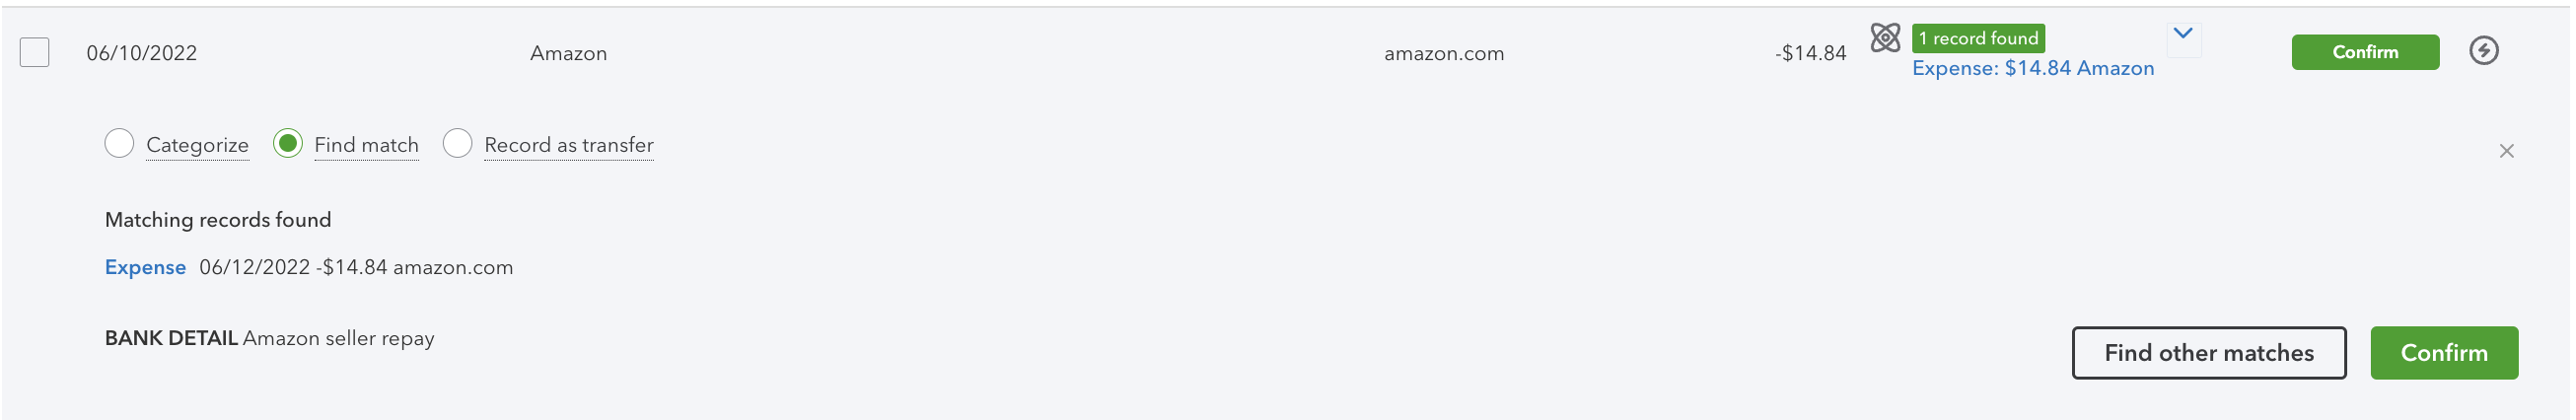Click the lightning bolt icon in row

click(x=2484, y=50)
